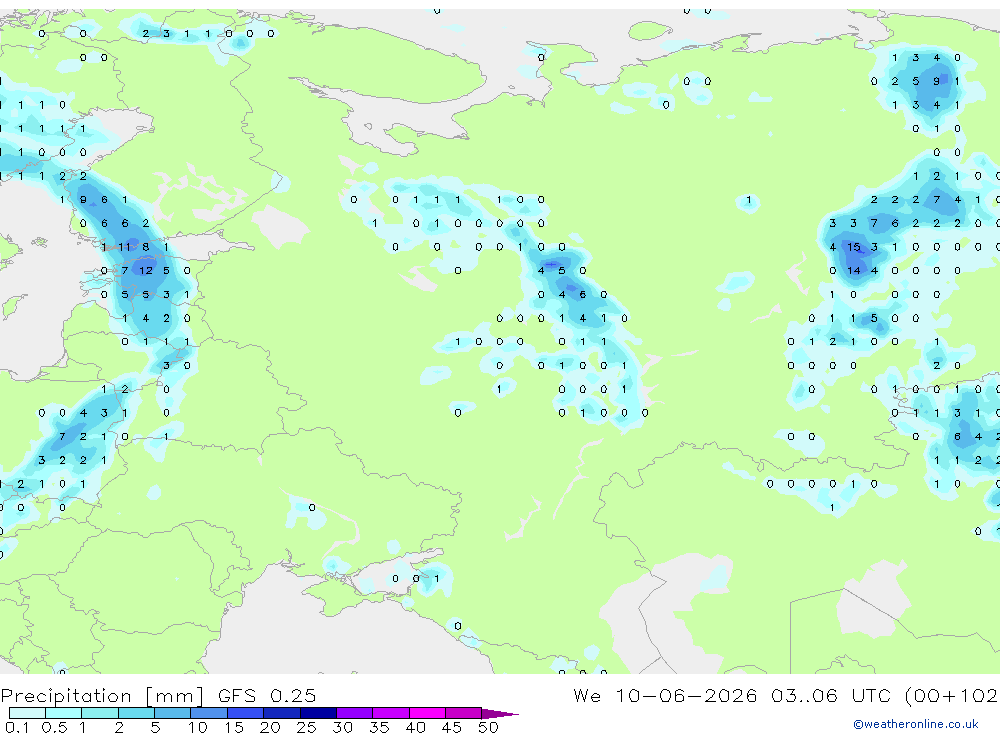
Task: Click the '40' legend scale label
Action: point(415,727)
